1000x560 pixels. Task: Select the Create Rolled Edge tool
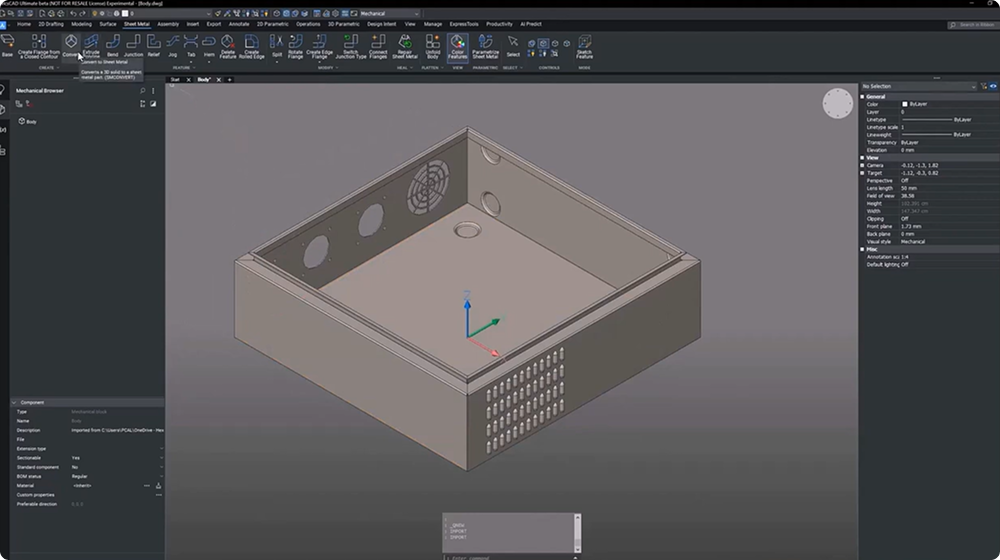251,47
